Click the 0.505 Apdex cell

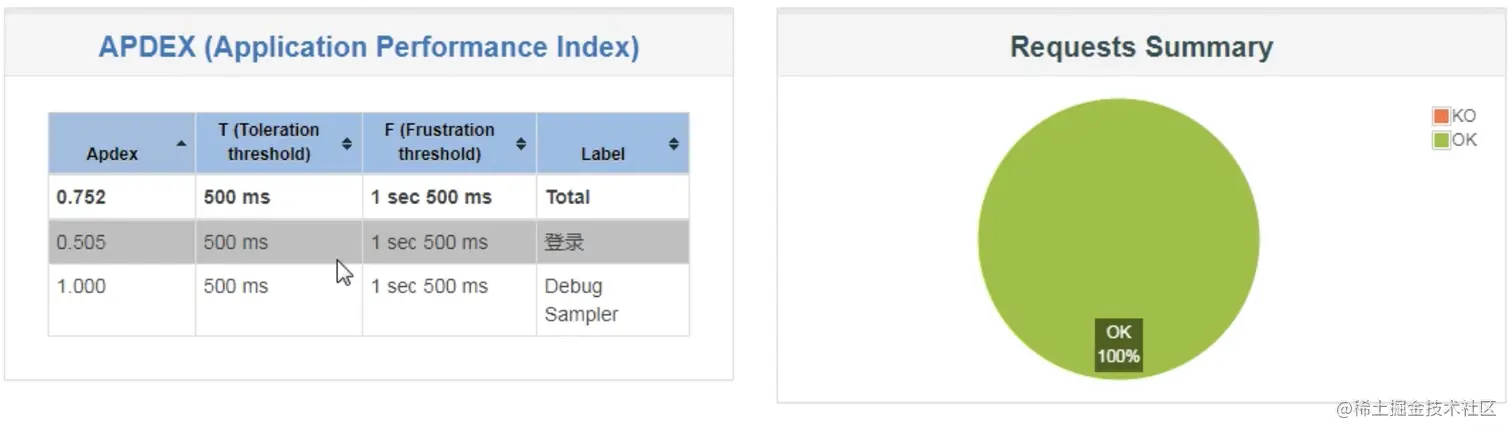point(122,242)
